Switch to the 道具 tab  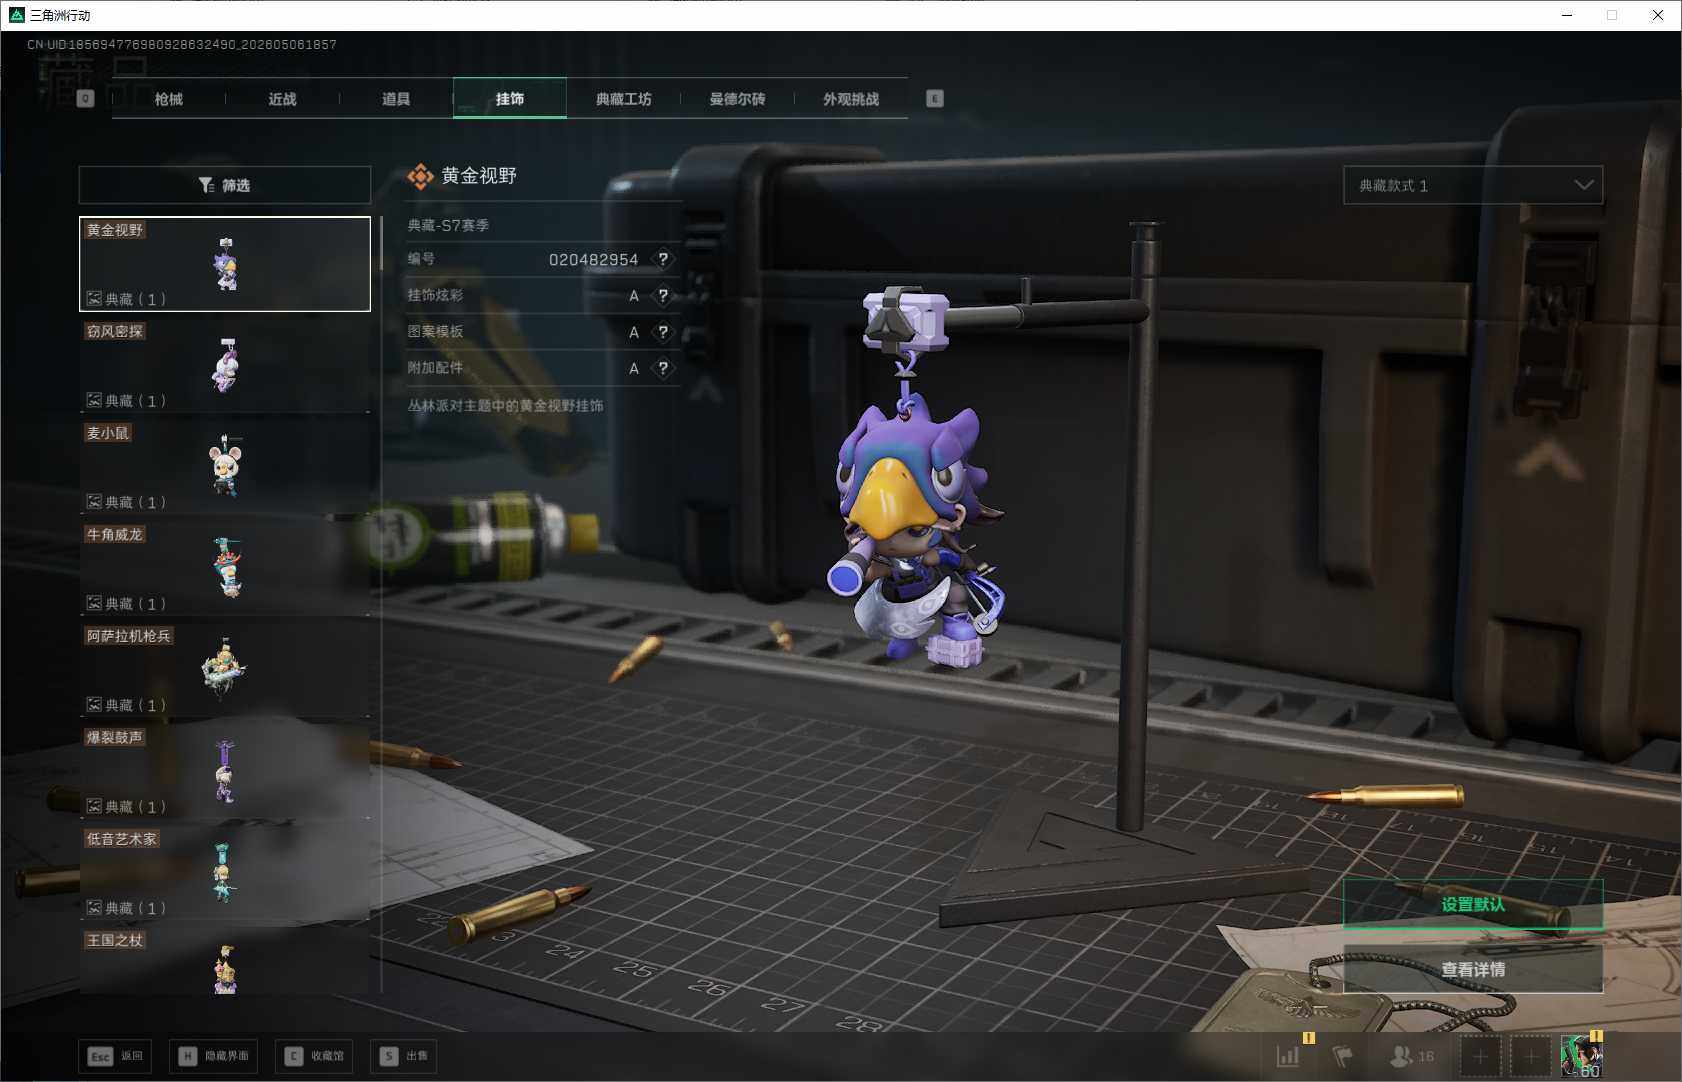[396, 99]
